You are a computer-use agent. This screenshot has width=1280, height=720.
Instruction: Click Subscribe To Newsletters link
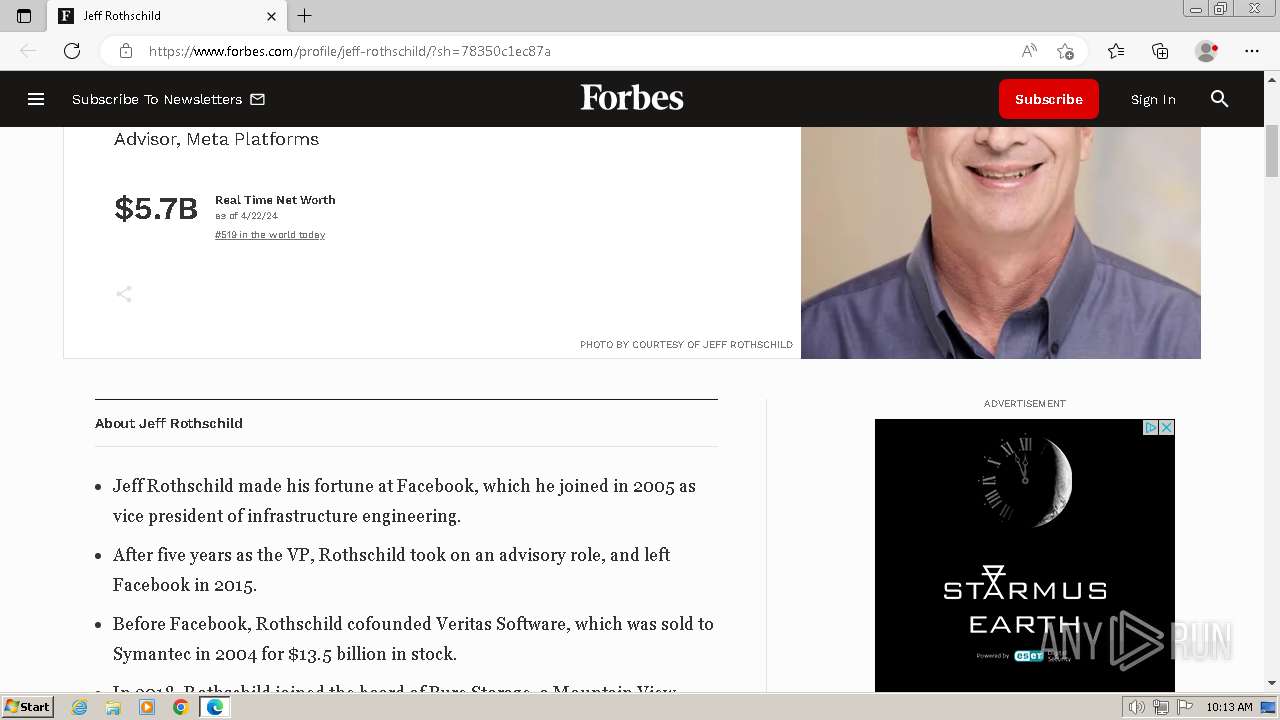coord(157,99)
